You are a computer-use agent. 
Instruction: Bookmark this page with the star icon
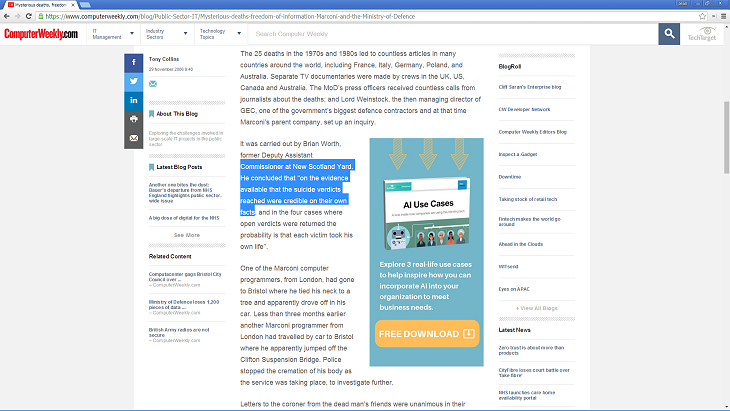point(702,16)
